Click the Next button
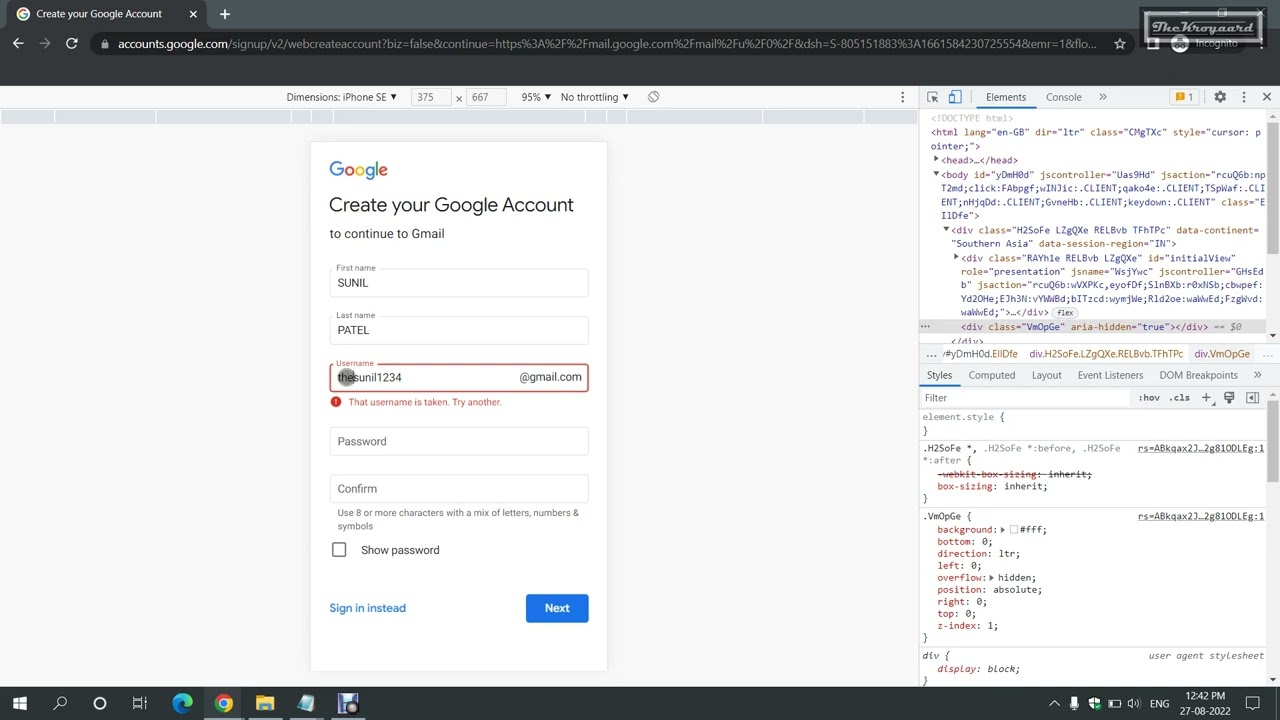The width and height of the screenshot is (1280, 720). pos(557,608)
